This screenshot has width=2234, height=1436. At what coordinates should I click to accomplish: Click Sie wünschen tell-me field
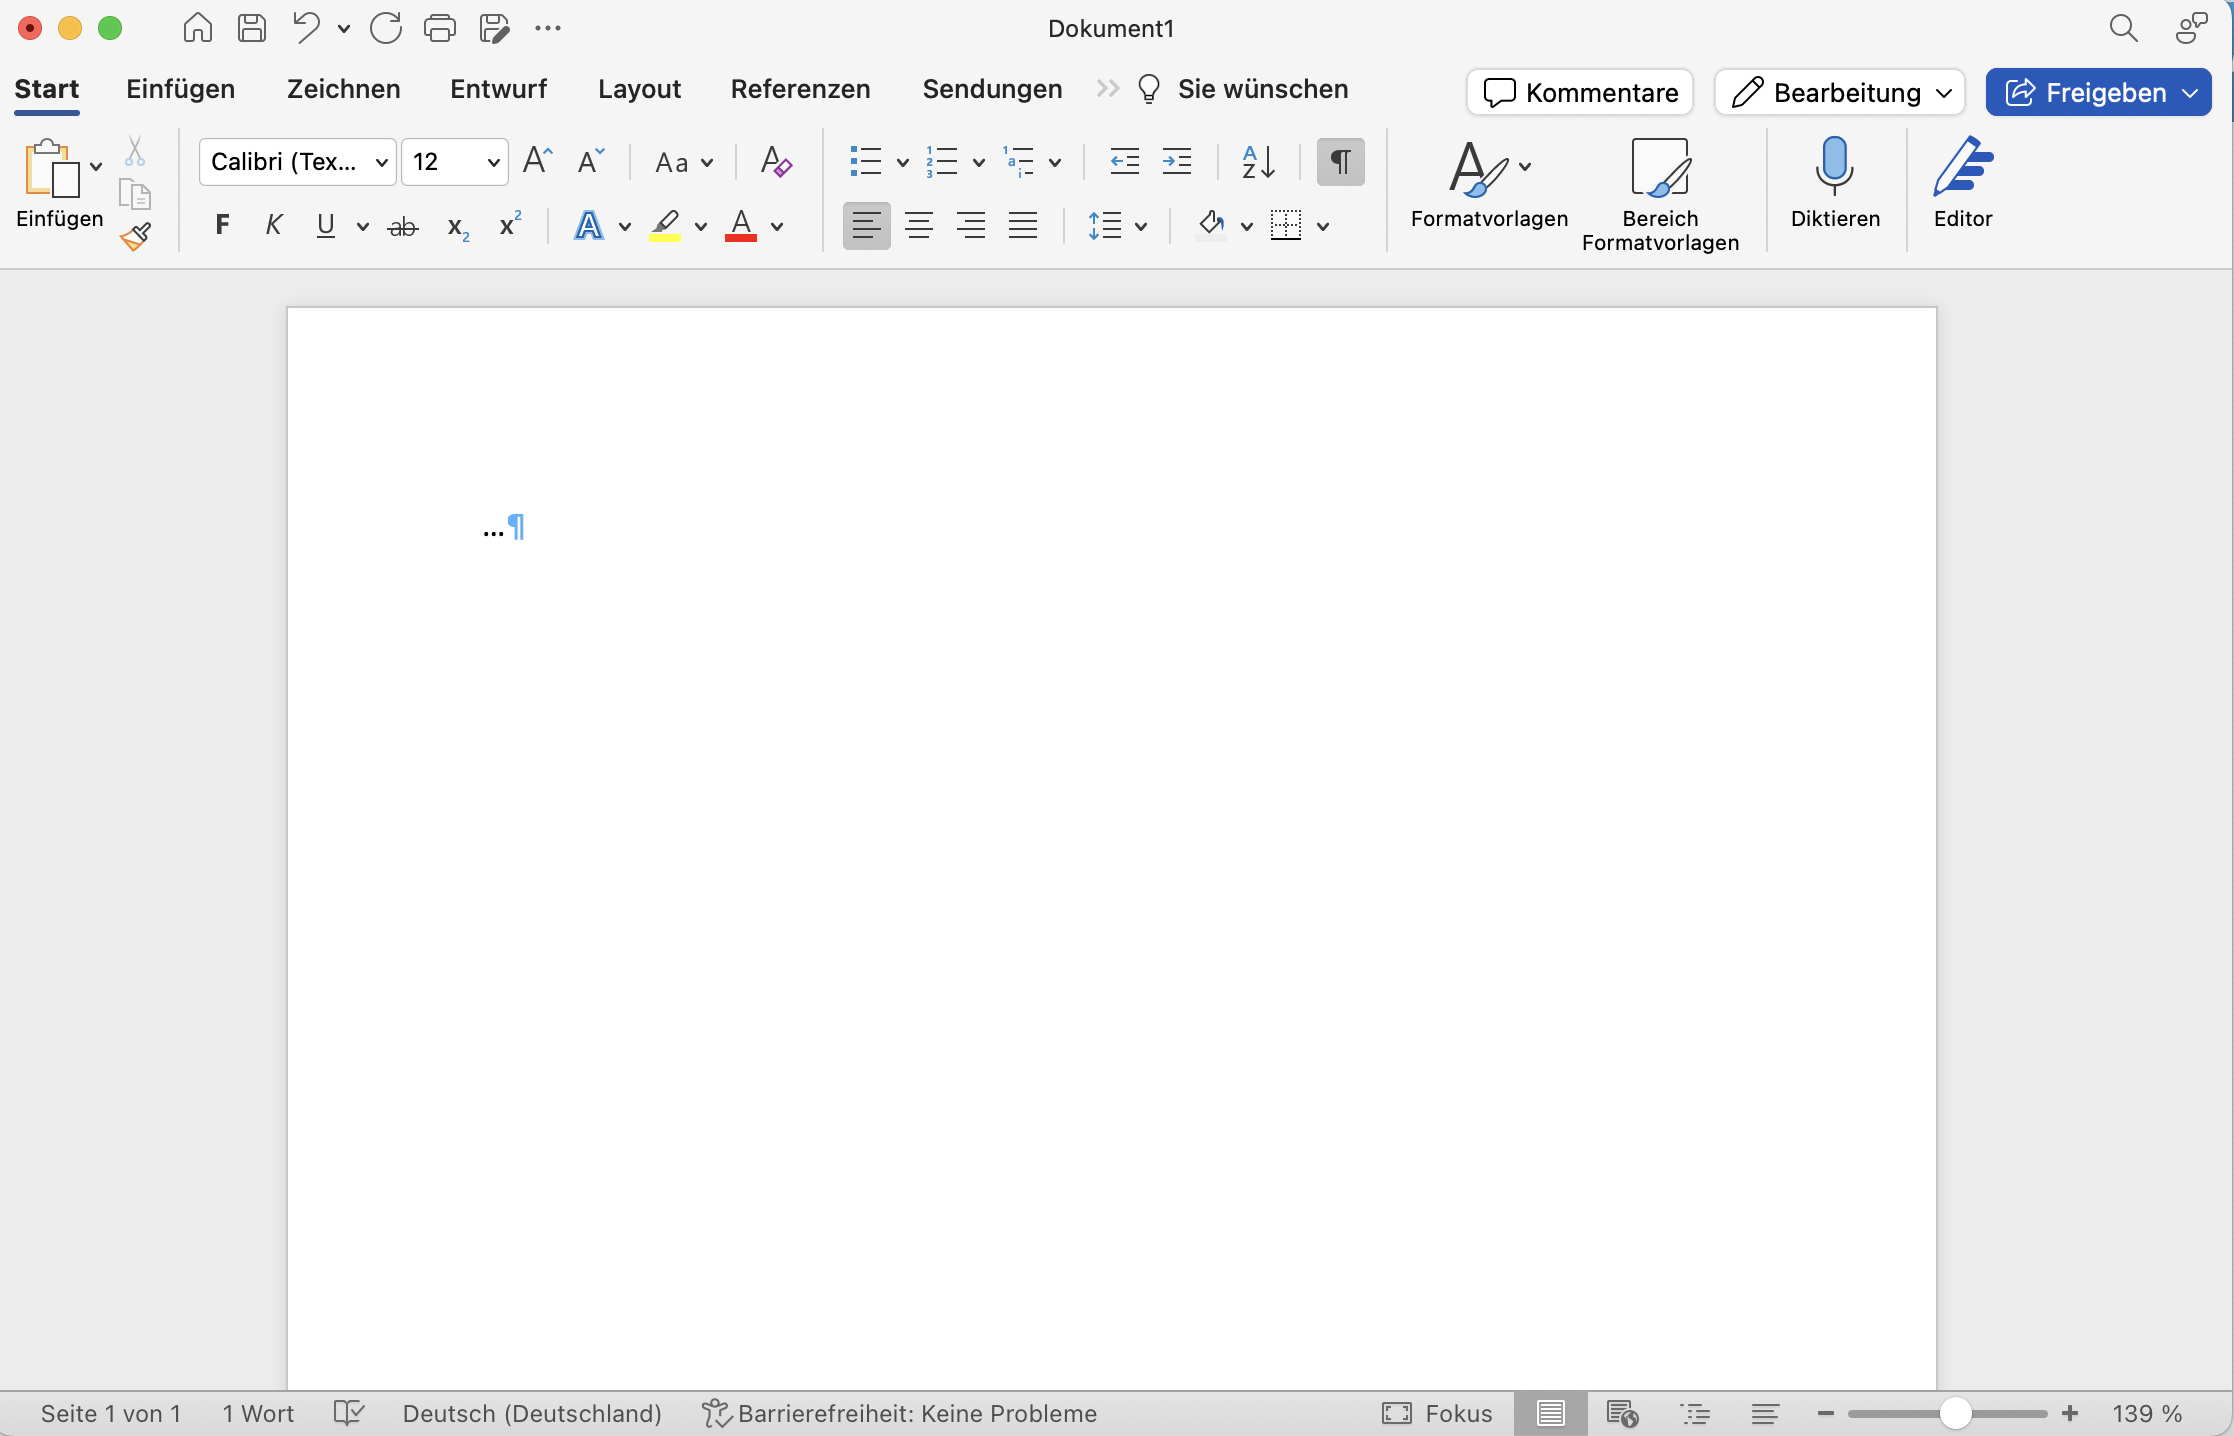click(x=1243, y=89)
